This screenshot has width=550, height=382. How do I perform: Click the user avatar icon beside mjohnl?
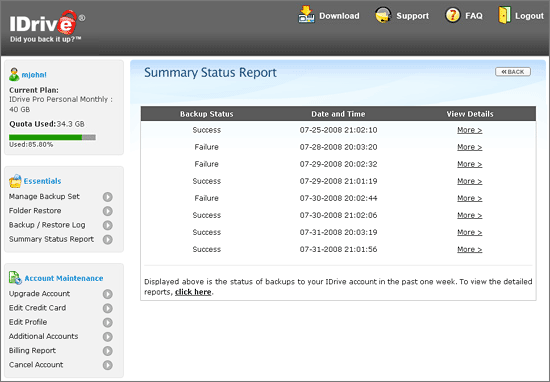pos(14,74)
